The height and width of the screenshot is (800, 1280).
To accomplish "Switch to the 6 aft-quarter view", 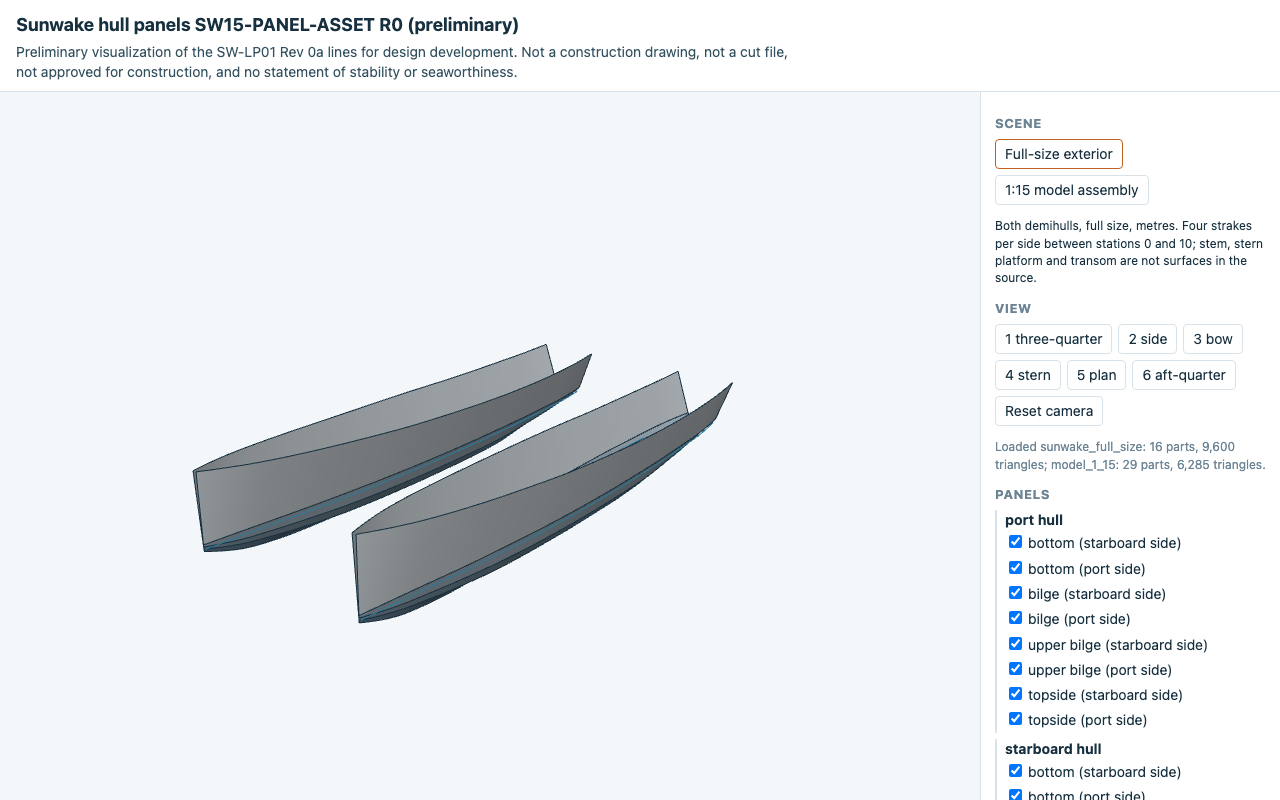I will click(1184, 375).
